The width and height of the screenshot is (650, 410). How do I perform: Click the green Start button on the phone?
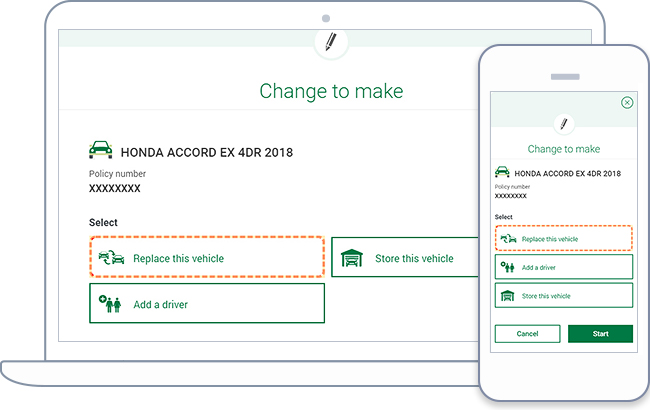[x=600, y=334]
